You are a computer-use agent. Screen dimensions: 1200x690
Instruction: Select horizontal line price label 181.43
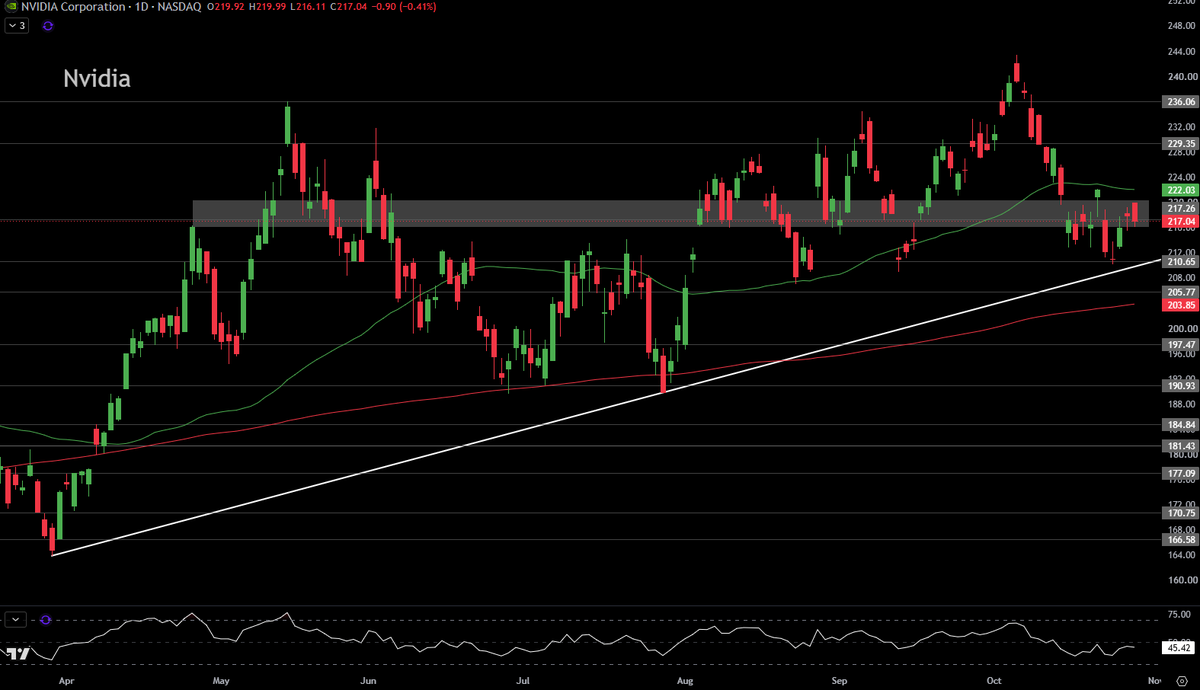[x=1181, y=446]
